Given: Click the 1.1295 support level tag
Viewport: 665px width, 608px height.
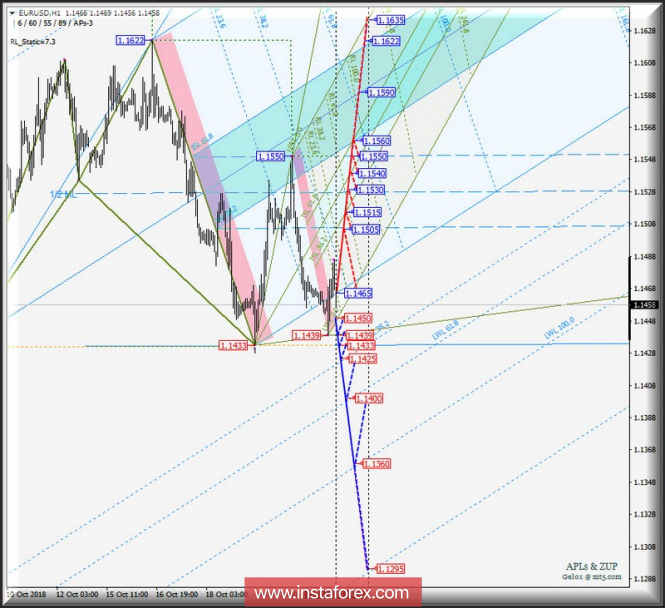Looking at the screenshot, I should point(391,569).
